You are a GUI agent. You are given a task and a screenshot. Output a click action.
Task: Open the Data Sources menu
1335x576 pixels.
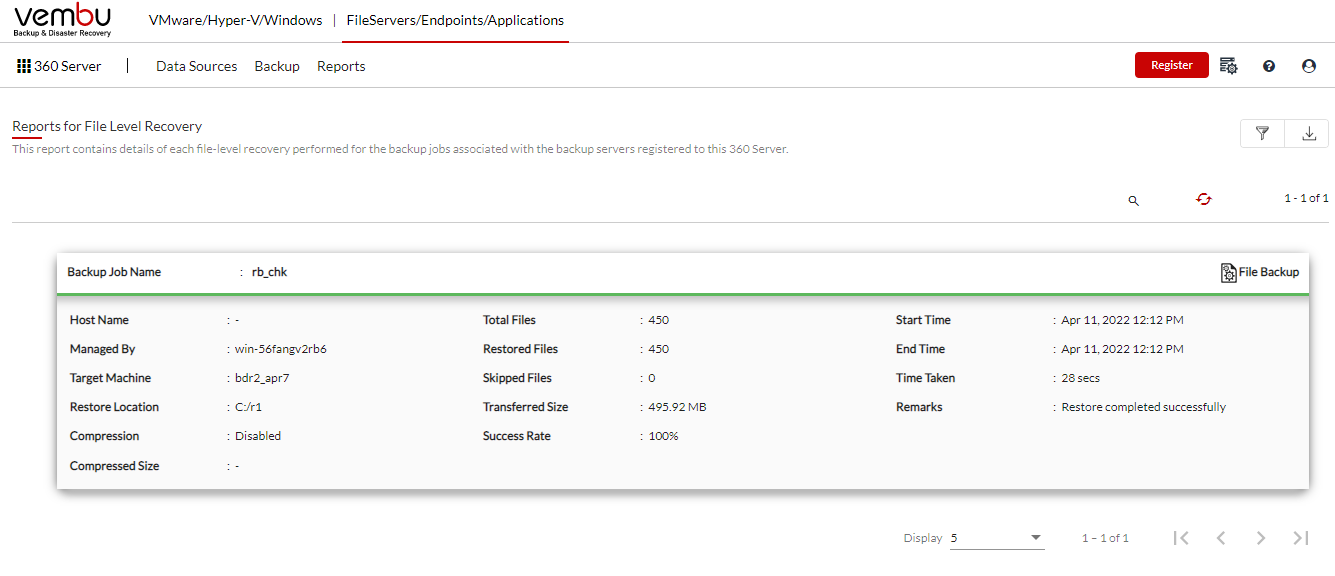click(197, 66)
